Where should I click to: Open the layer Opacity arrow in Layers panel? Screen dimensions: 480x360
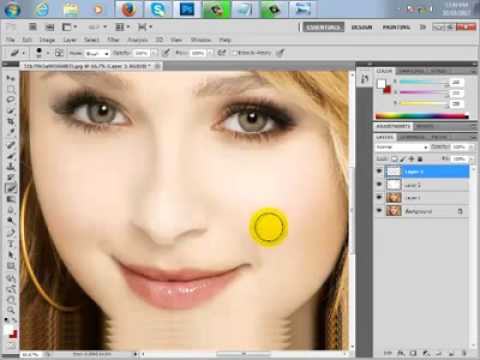tap(471, 147)
